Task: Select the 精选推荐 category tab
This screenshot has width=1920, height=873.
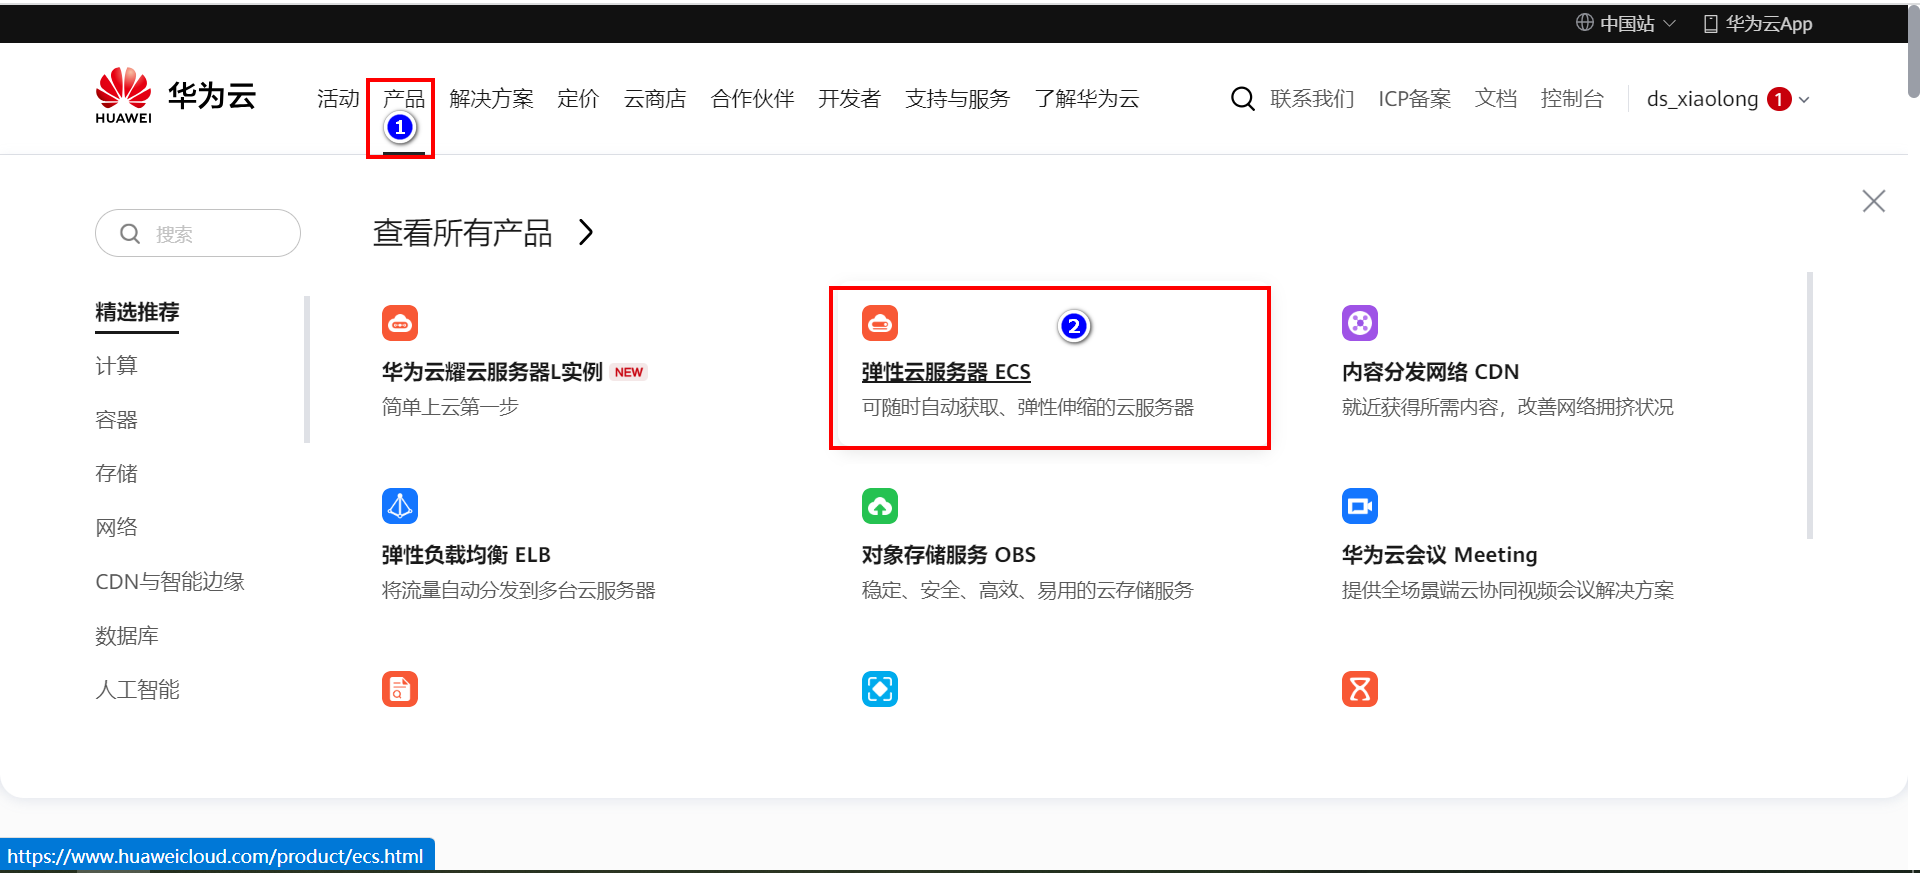Action: [x=137, y=312]
